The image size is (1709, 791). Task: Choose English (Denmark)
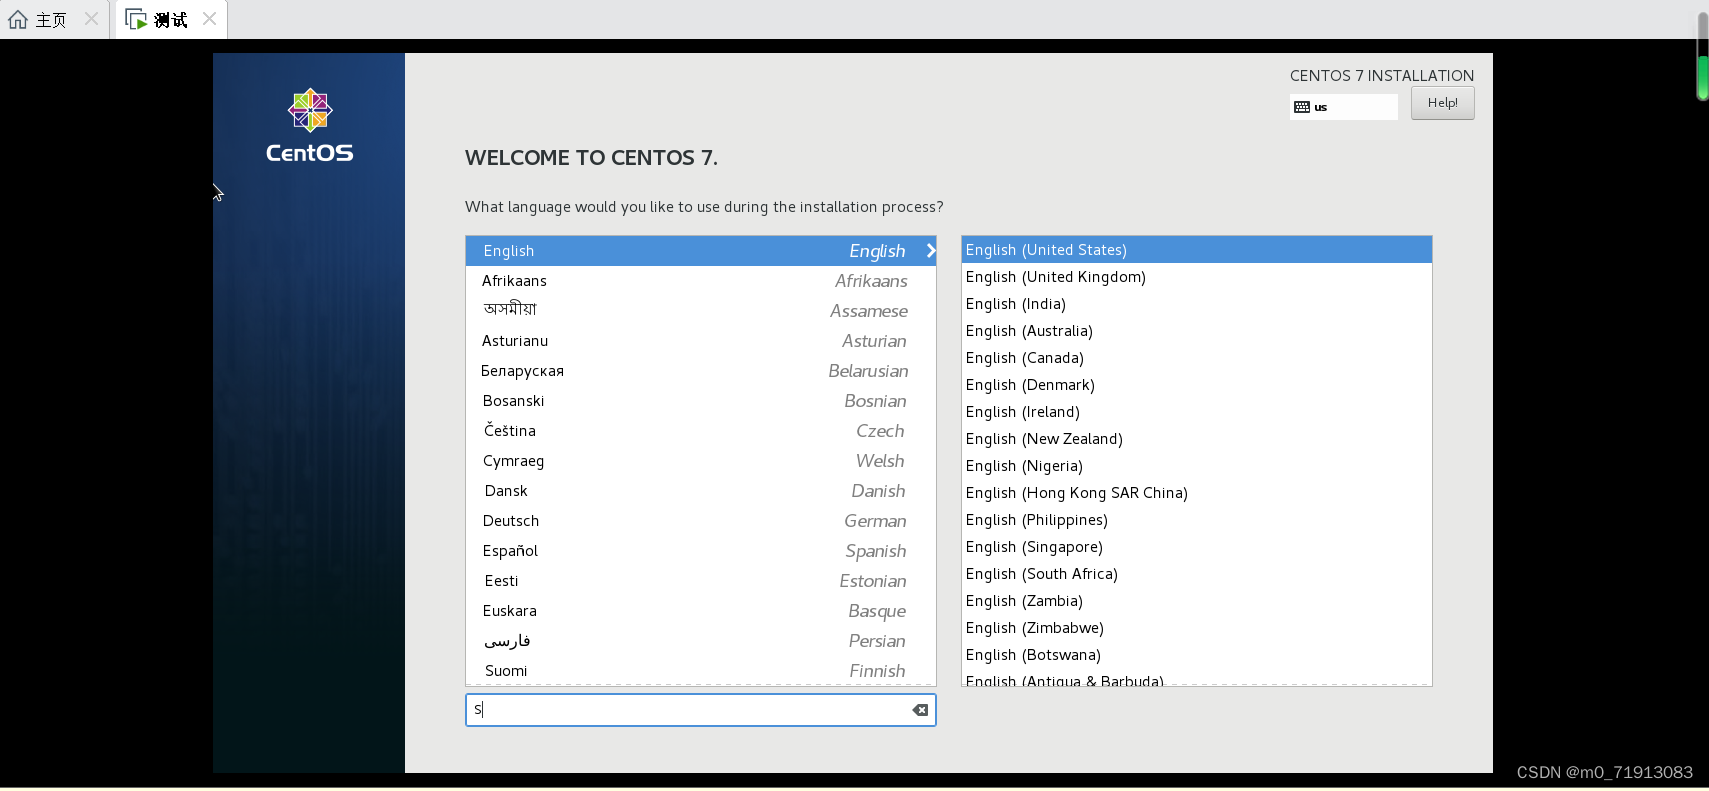[x=1197, y=385]
